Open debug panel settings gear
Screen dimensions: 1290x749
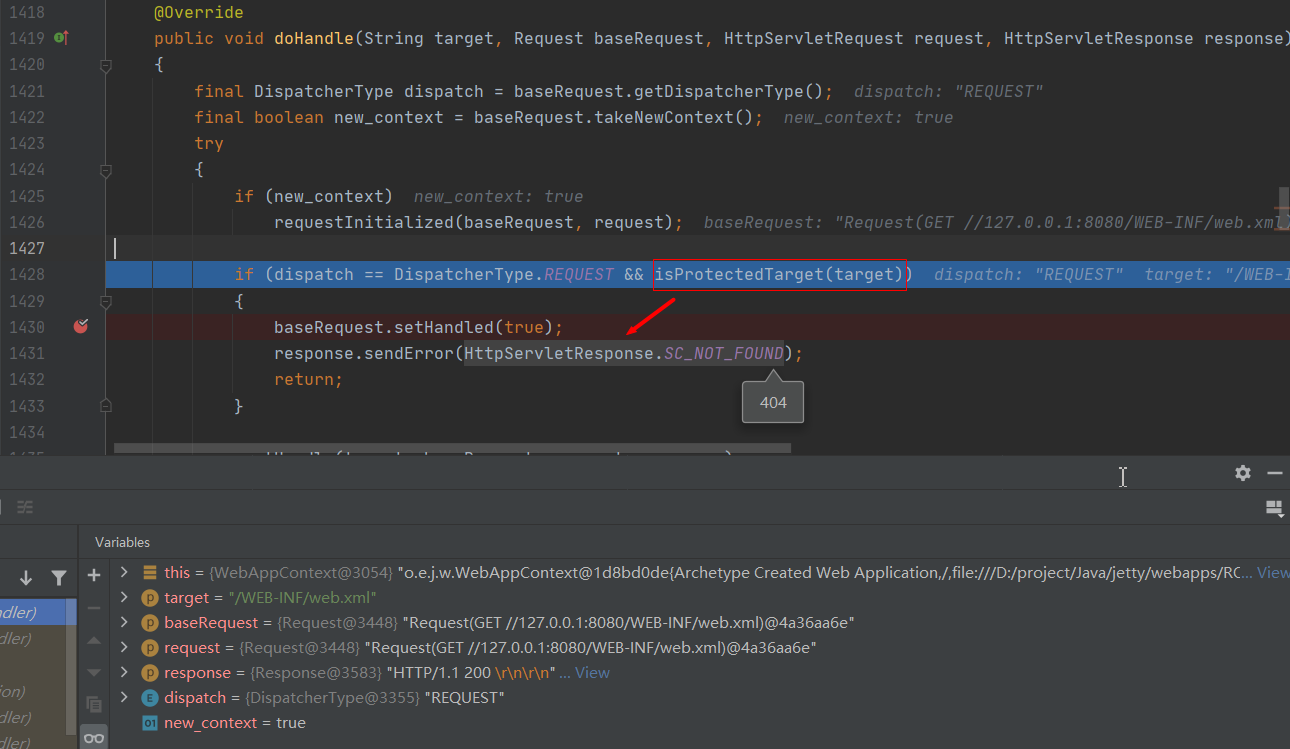pyautogui.click(x=1242, y=473)
